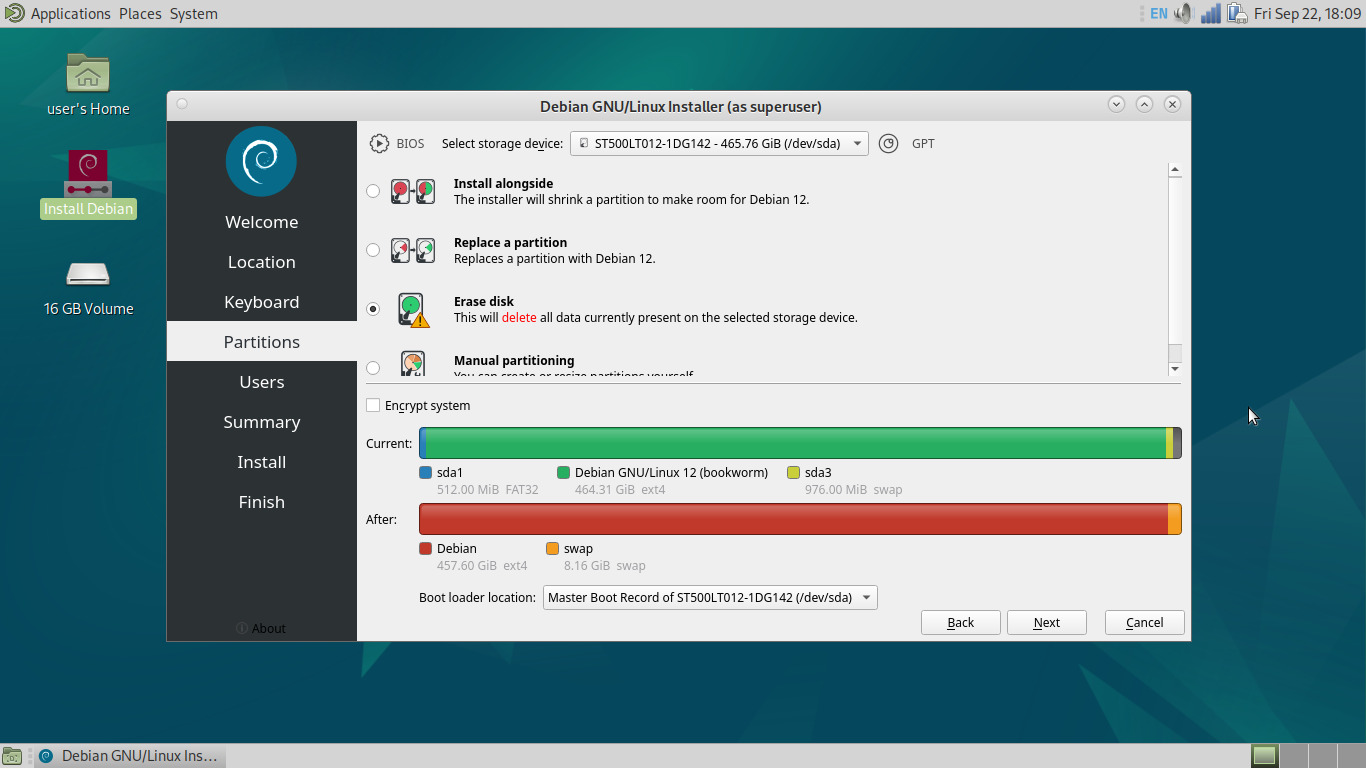Click the red Debian swatch under After
Screen dimensions: 1366x768
(426, 549)
